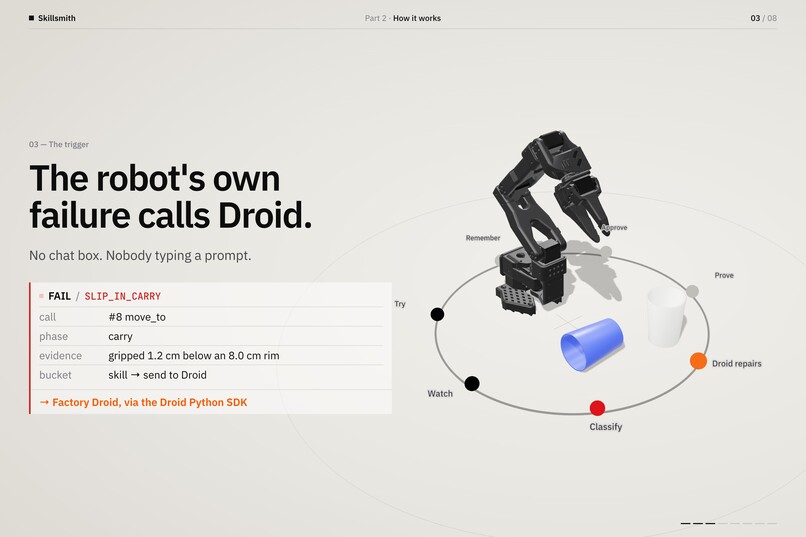Select the black Watch node on the loop
The height and width of the screenshot is (537, 806).
coord(472,383)
